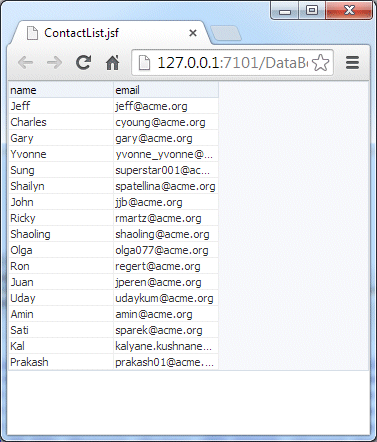Click the regert@acme.org email cell
This screenshot has height=442, width=377.
166,266
